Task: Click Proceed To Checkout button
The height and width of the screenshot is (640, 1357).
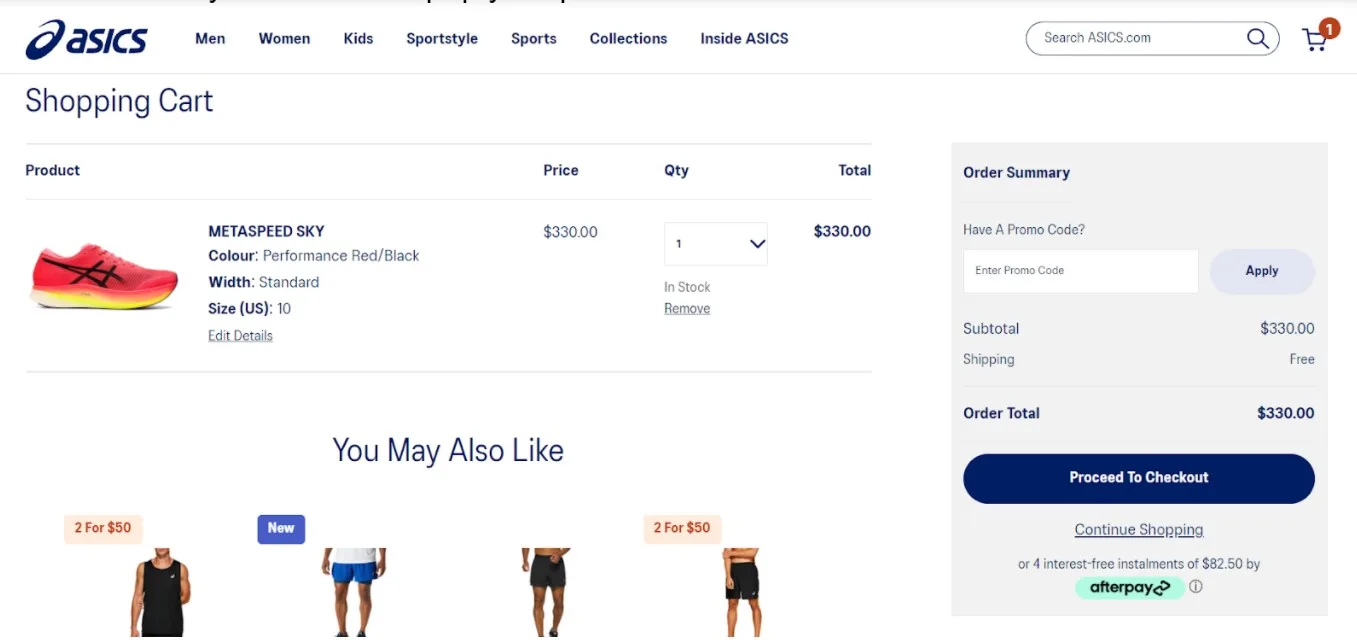Action: pos(1139,478)
